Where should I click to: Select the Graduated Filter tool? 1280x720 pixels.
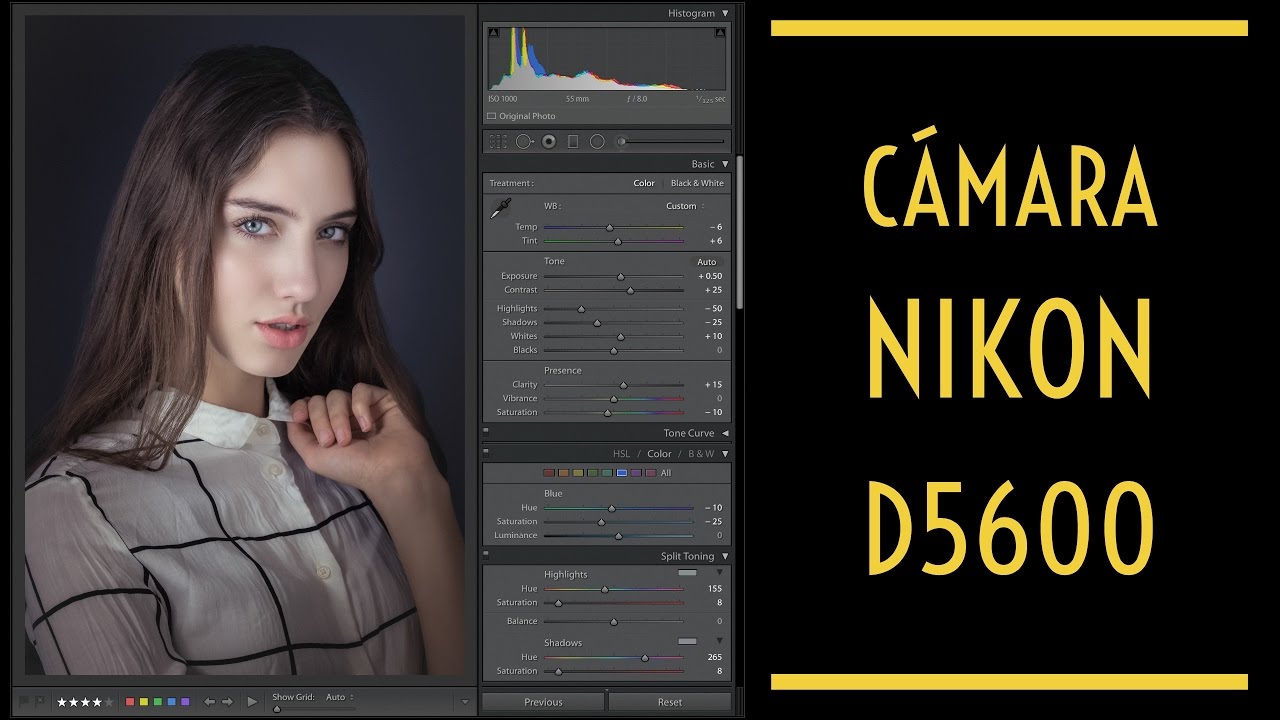pyautogui.click(x=573, y=142)
